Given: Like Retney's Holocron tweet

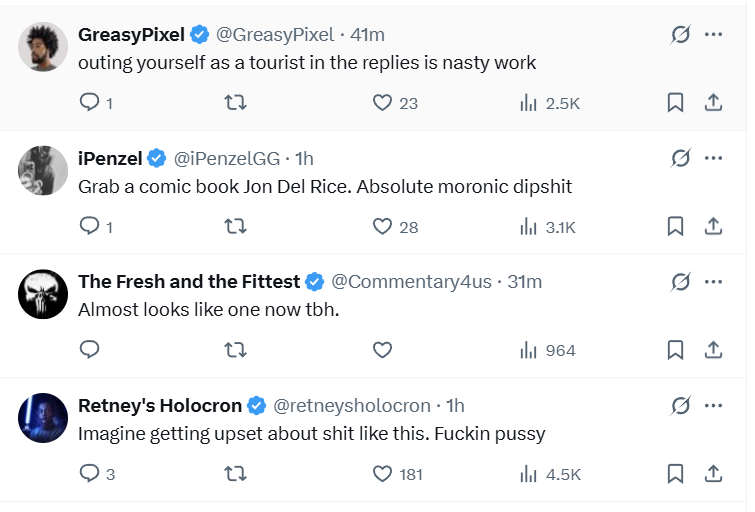Looking at the screenshot, I should [381, 473].
